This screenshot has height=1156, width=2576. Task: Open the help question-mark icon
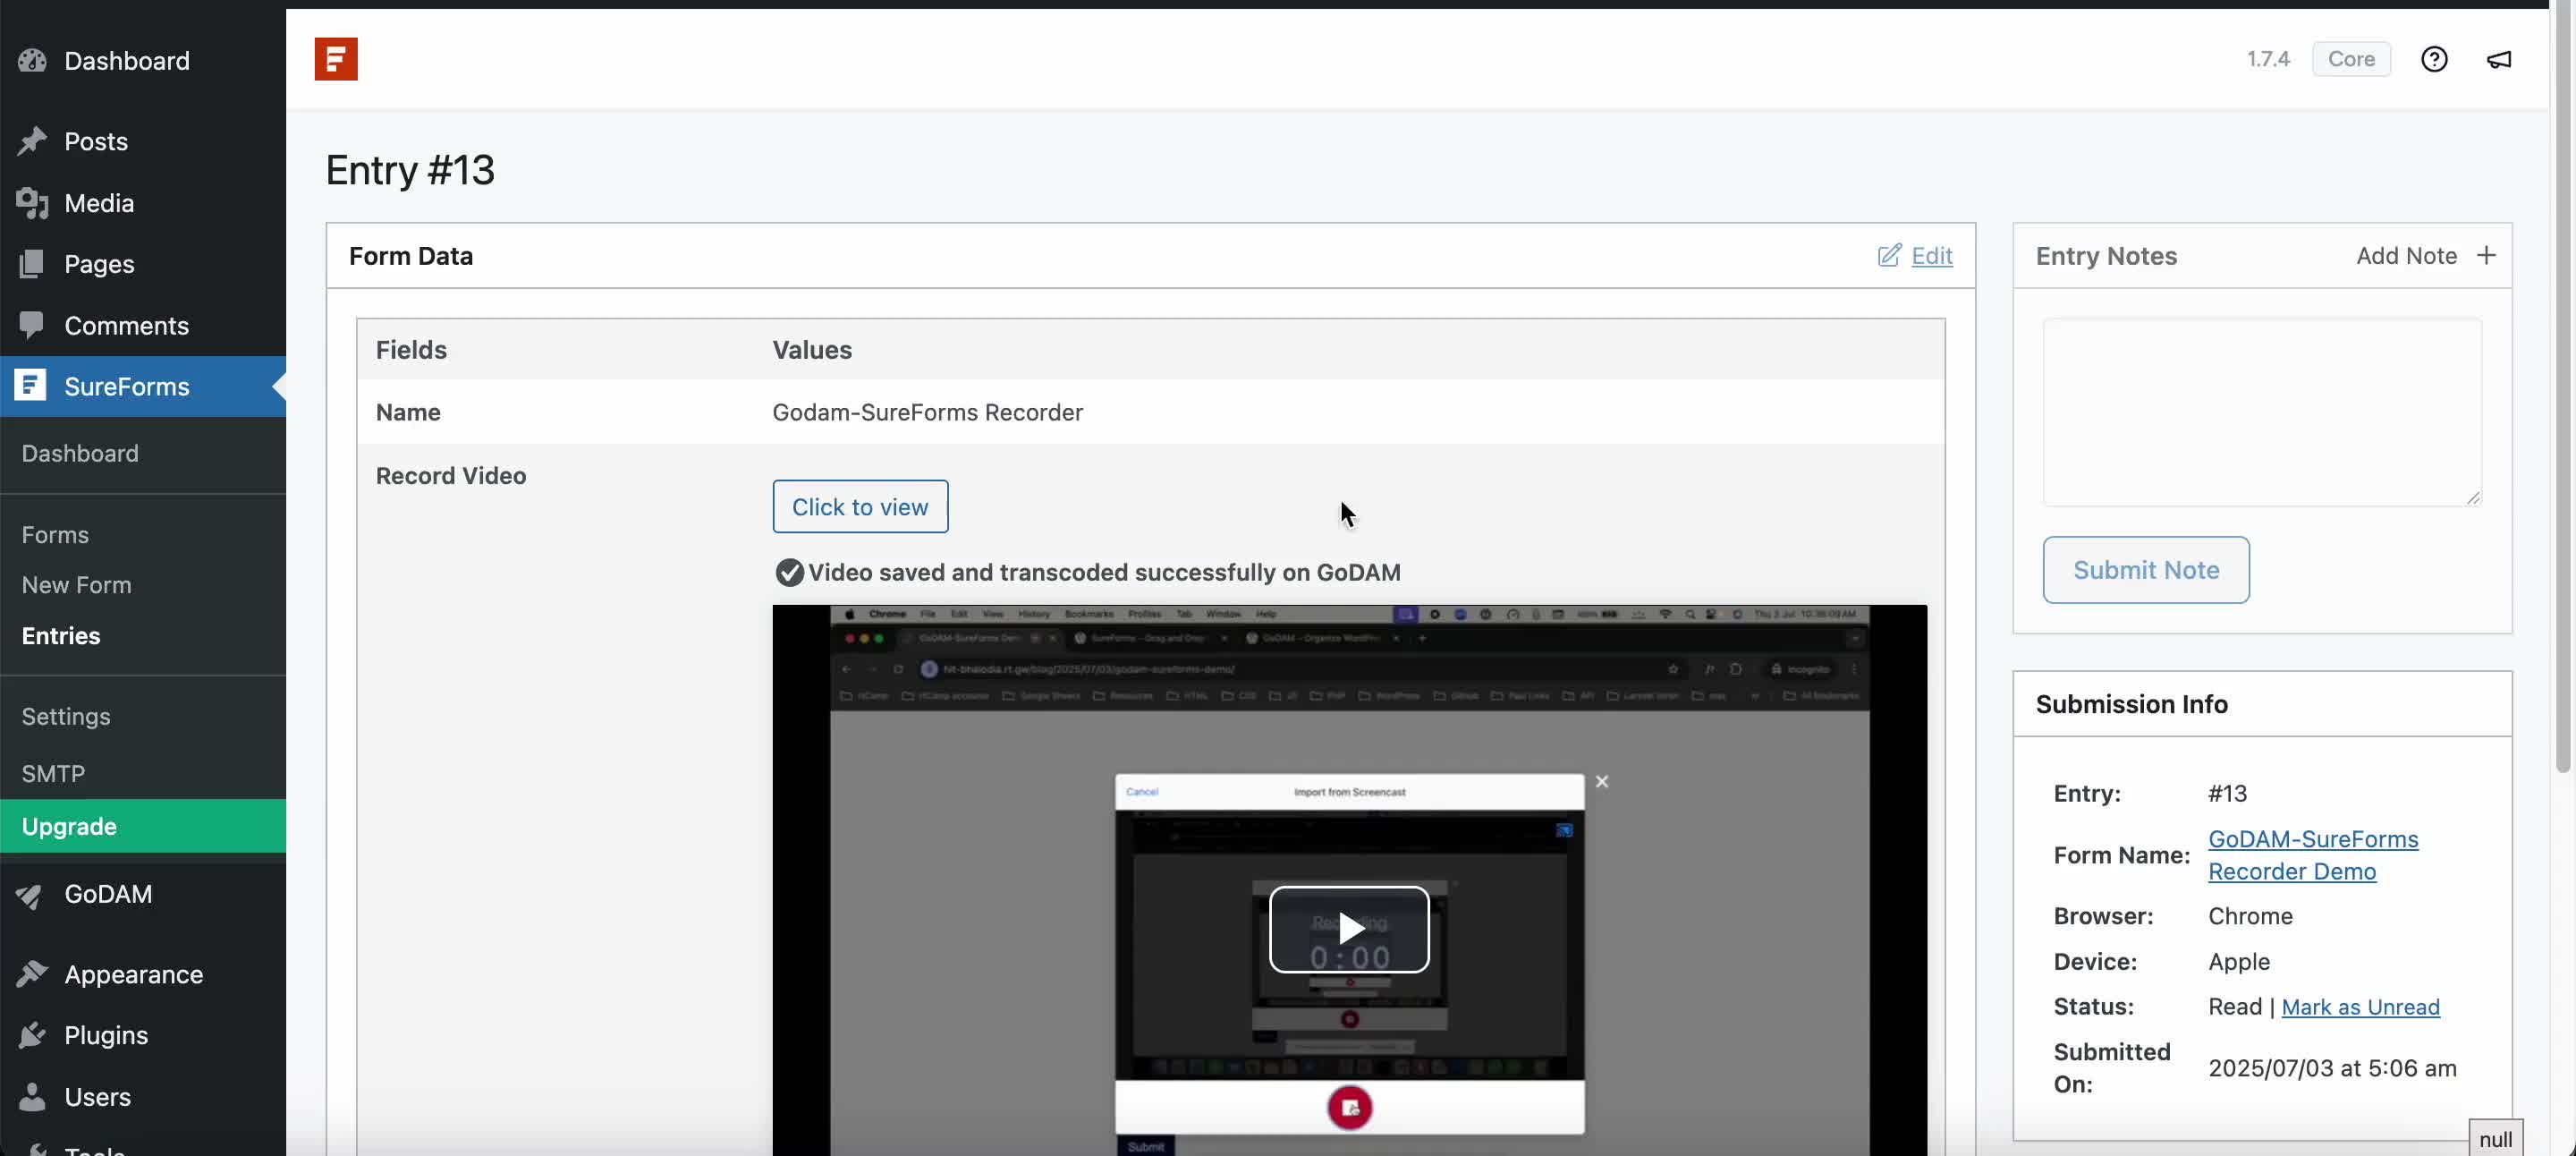[2434, 59]
